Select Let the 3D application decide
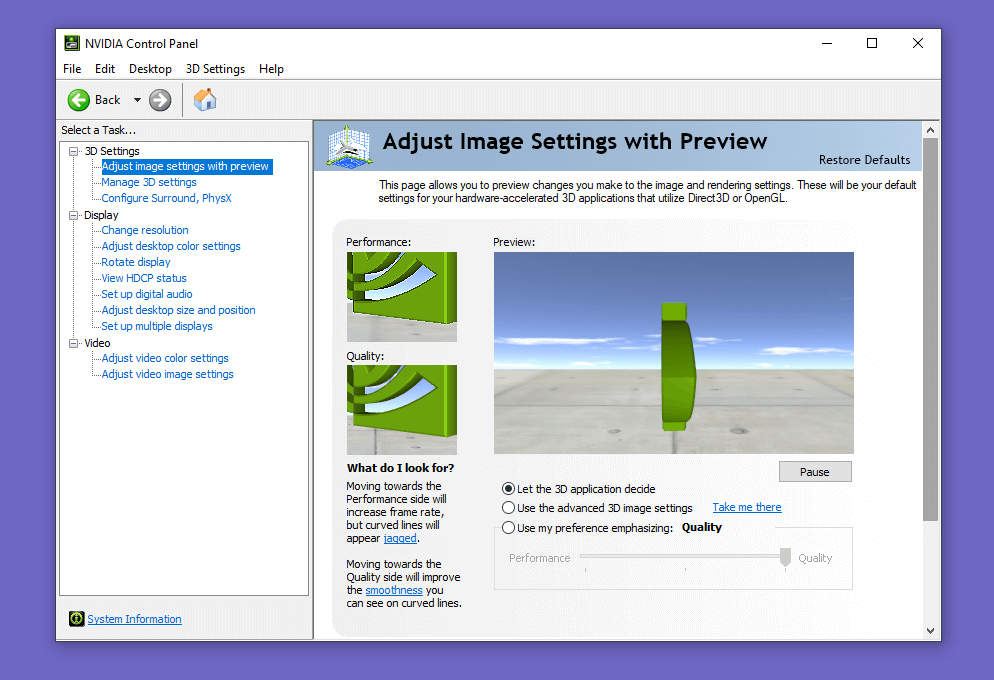This screenshot has width=994, height=680. pos(508,489)
